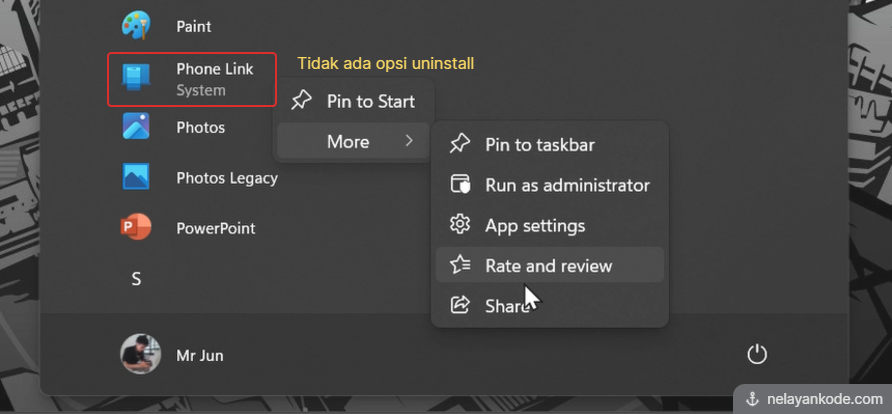Click the Share menu entry
The width and height of the screenshot is (892, 414).
pos(505,306)
